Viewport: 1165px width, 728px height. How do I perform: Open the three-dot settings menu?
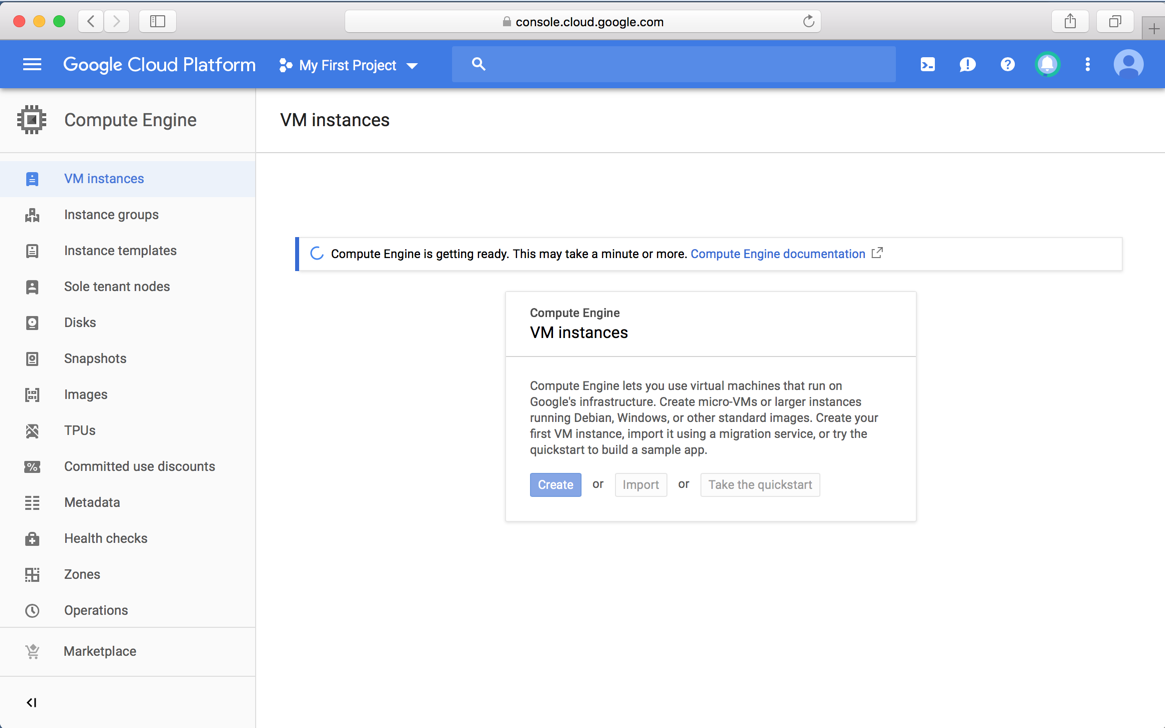tap(1088, 65)
